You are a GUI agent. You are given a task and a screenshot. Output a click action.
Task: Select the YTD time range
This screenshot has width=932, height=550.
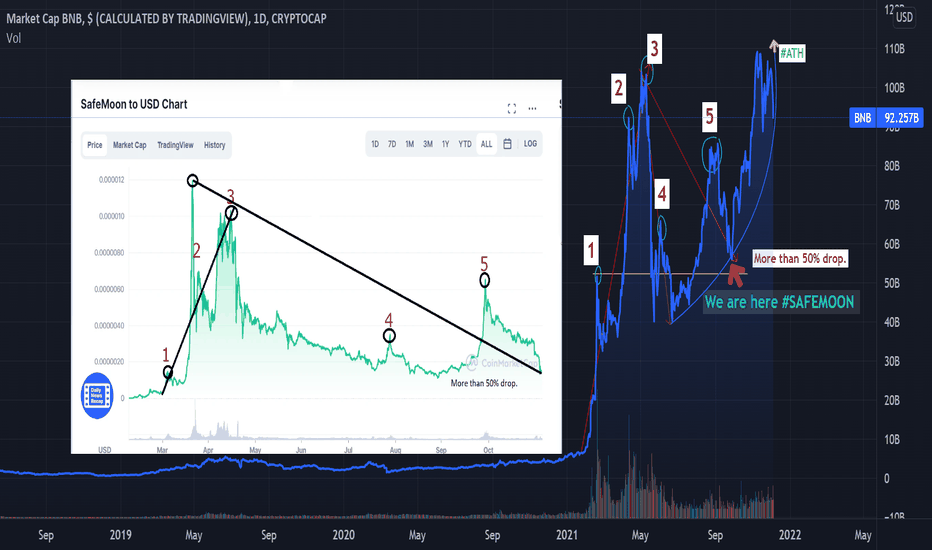pyautogui.click(x=465, y=144)
